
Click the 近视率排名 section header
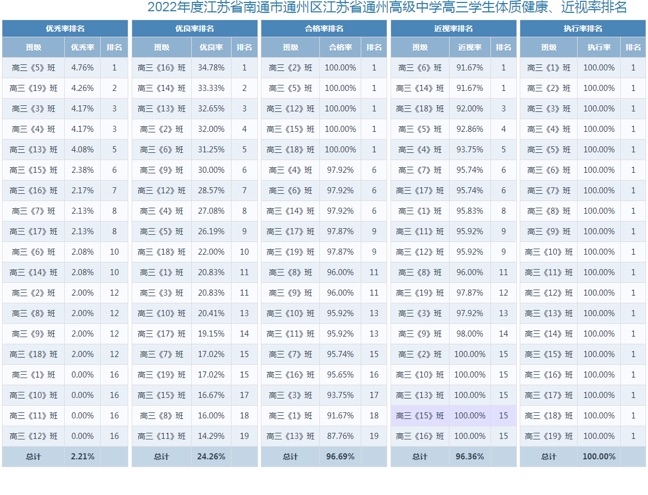[453, 28]
